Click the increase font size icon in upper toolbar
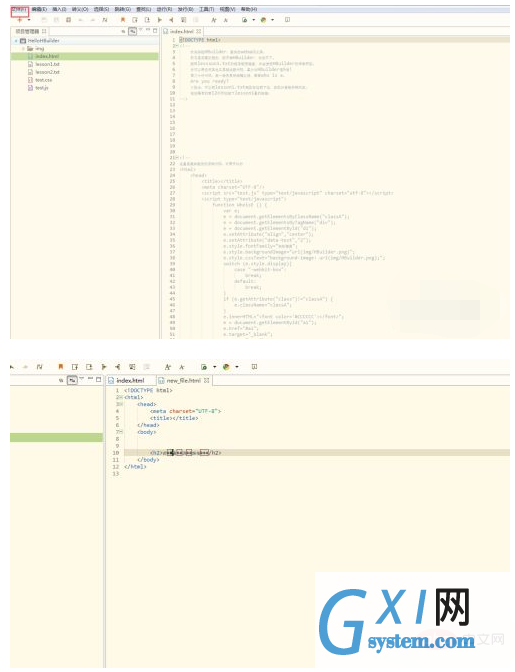The width and height of the screenshot is (515, 672). pyautogui.click(x=213, y=20)
